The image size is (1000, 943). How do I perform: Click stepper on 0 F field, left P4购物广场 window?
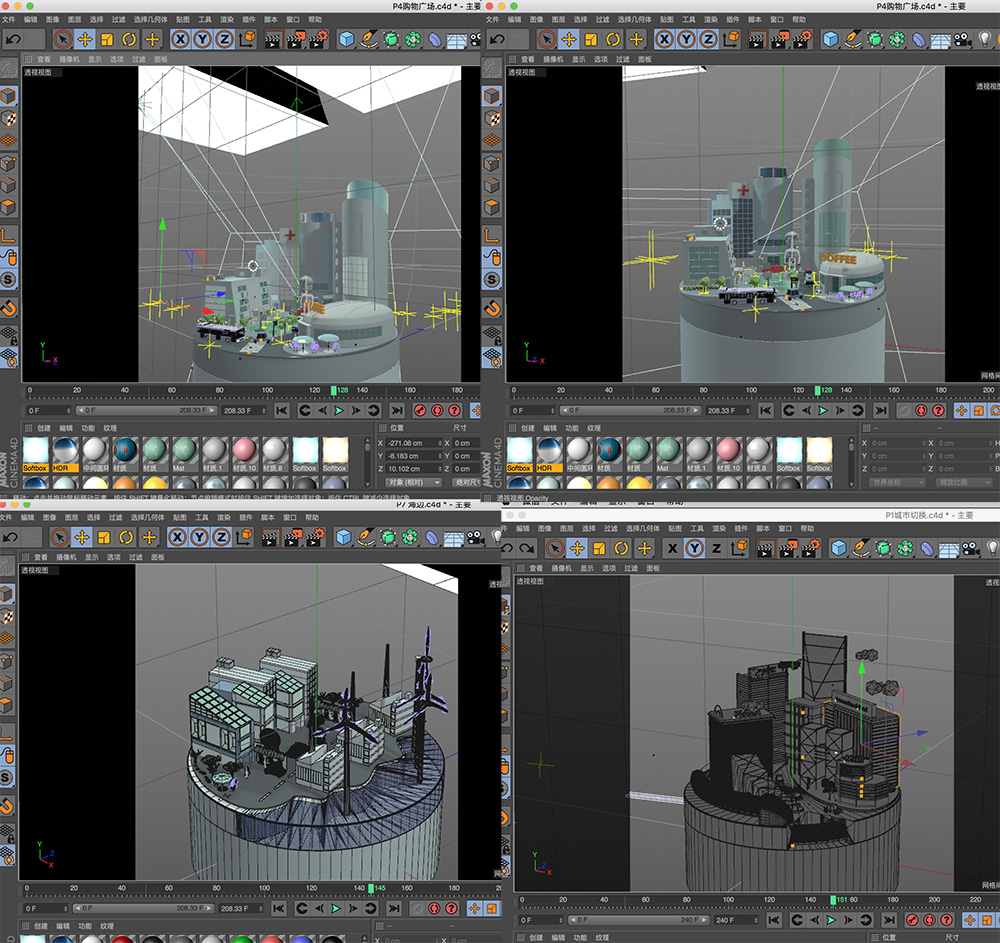tap(68, 411)
